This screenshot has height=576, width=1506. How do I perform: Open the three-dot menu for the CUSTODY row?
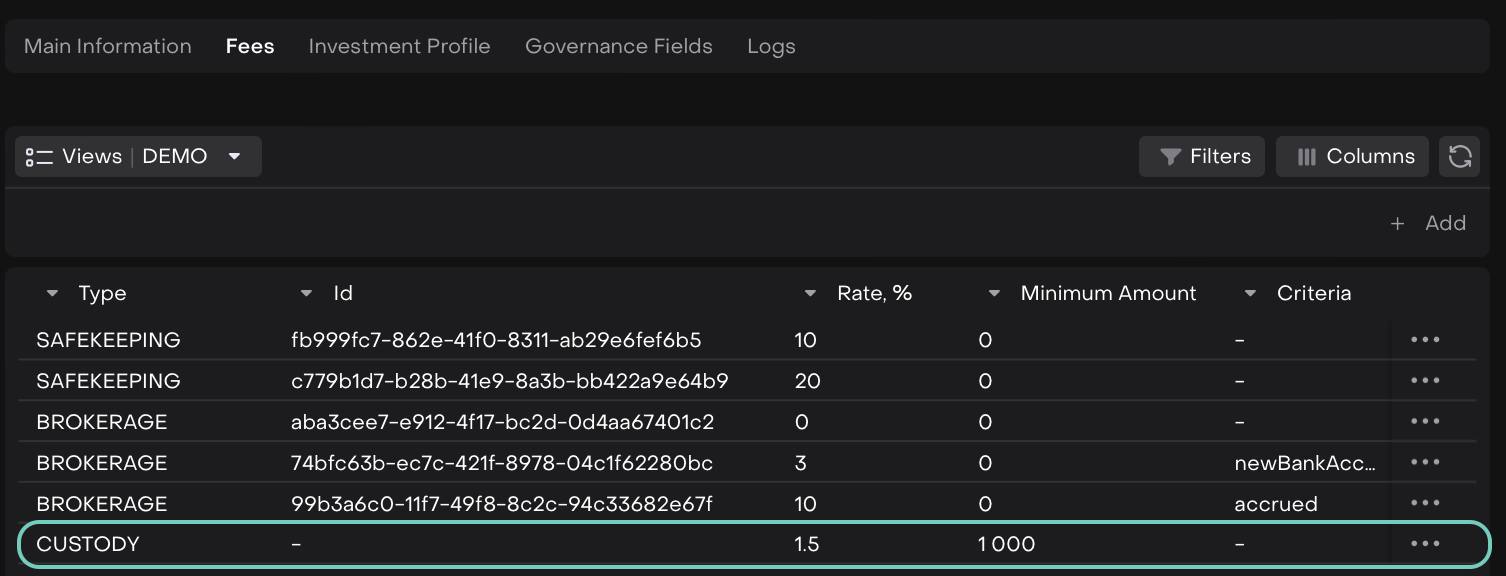point(1425,544)
